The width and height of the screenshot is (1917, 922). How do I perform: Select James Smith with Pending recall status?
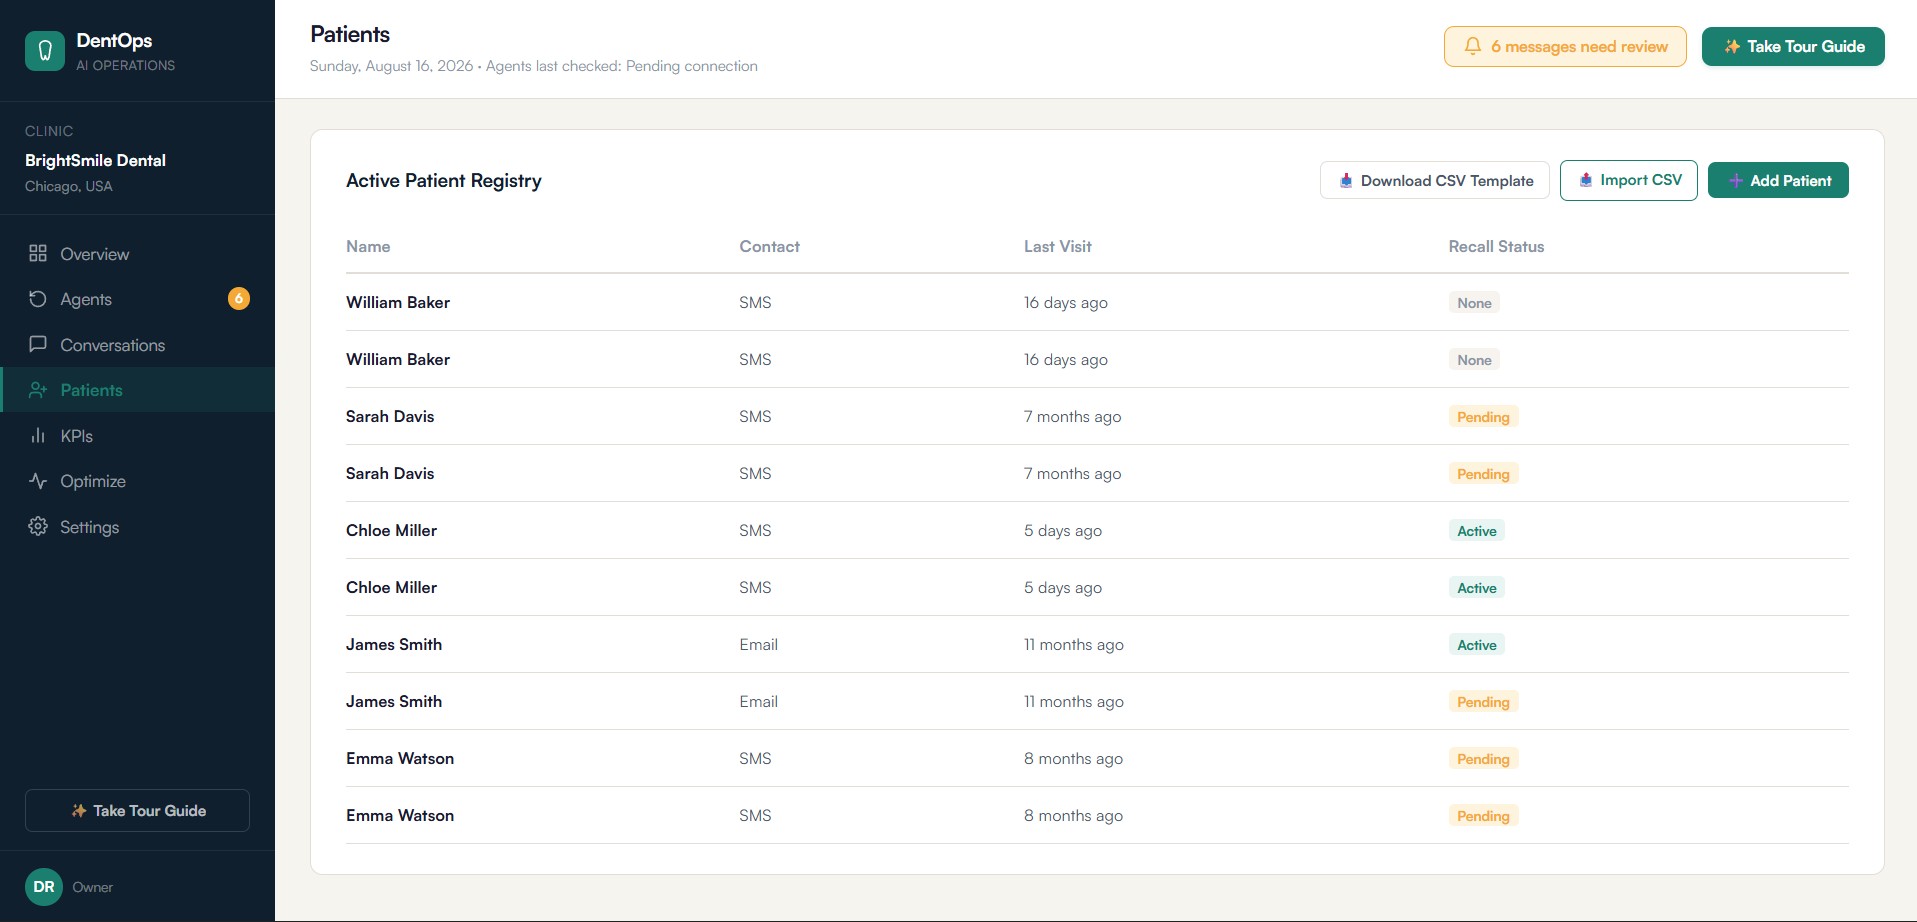click(x=394, y=701)
